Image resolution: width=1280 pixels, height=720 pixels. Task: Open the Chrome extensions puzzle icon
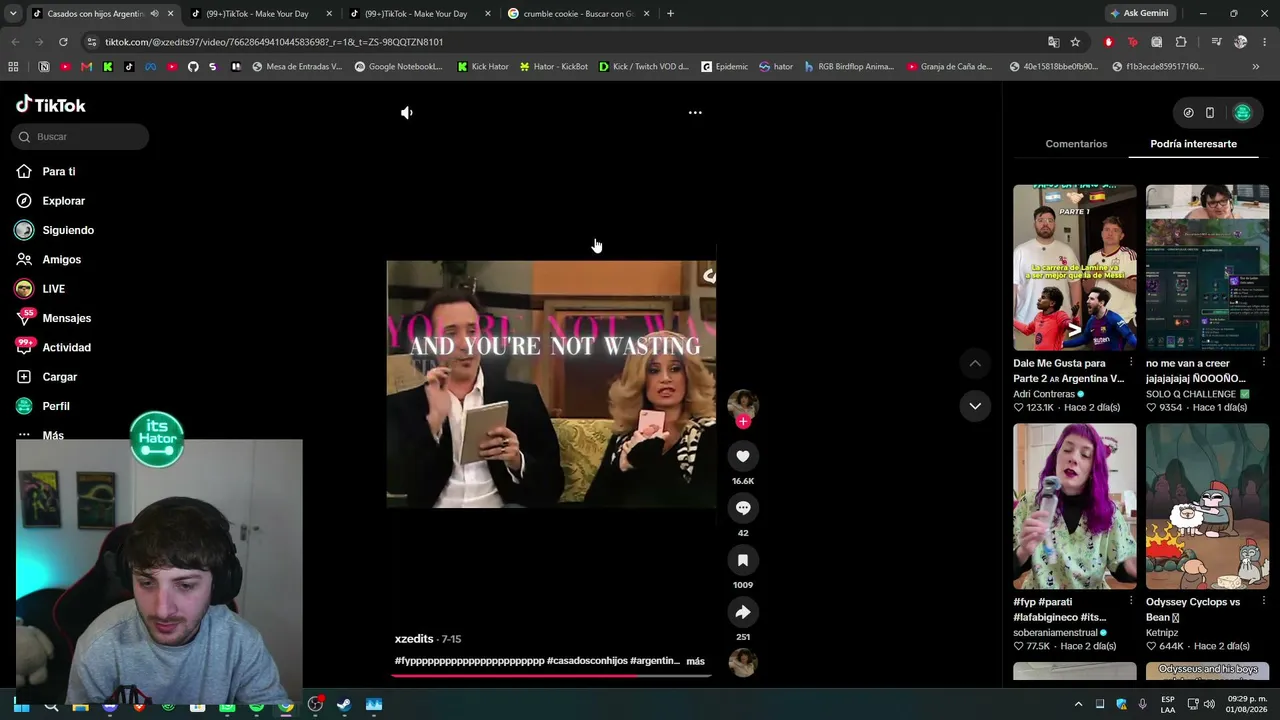click(x=1181, y=42)
